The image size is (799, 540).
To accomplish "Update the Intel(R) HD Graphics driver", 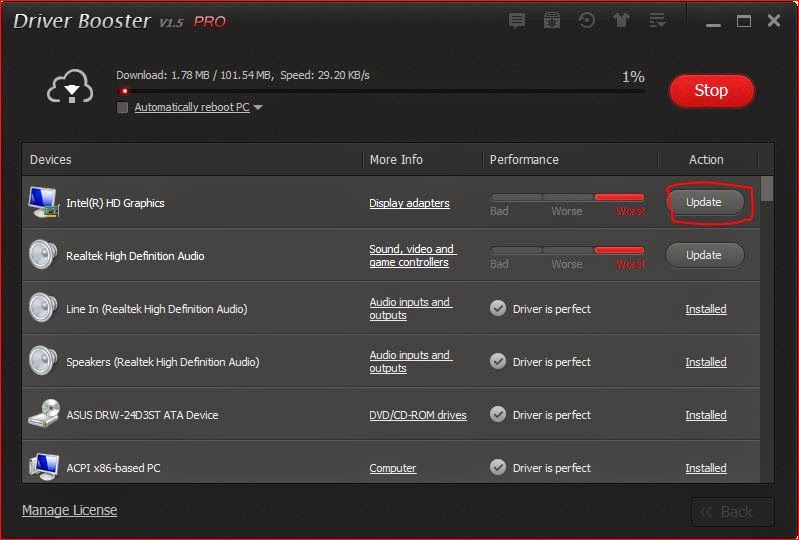I will click(704, 202).
